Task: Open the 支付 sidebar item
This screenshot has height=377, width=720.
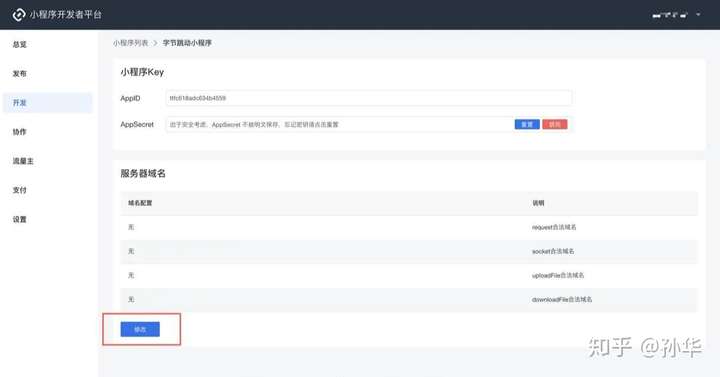Action: tap(20, 190)
